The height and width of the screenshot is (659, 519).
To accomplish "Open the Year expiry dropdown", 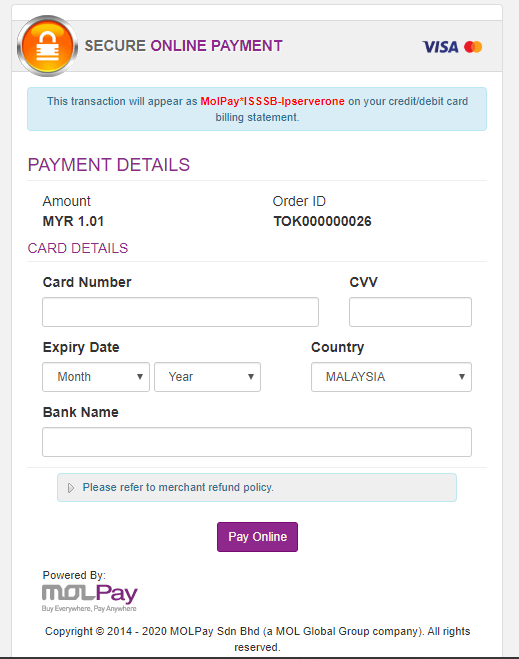I will 208,377.
